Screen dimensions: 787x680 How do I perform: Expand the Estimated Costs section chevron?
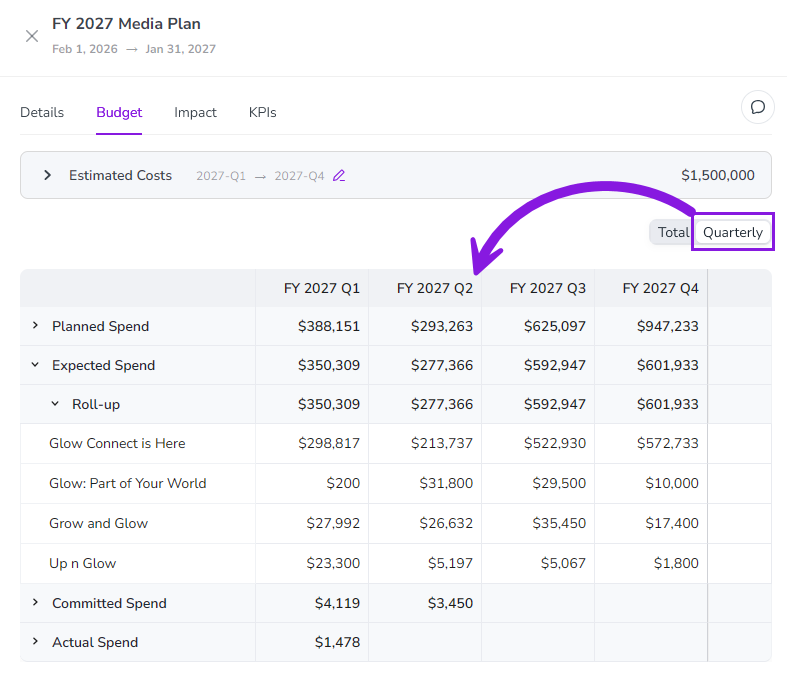tap(48, 175)
